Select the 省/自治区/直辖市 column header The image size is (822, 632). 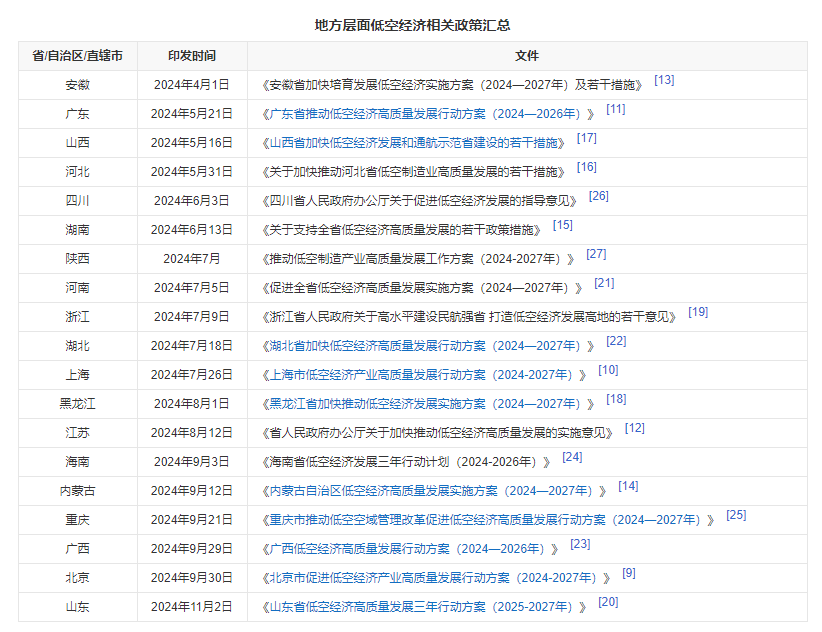[78, 56]
